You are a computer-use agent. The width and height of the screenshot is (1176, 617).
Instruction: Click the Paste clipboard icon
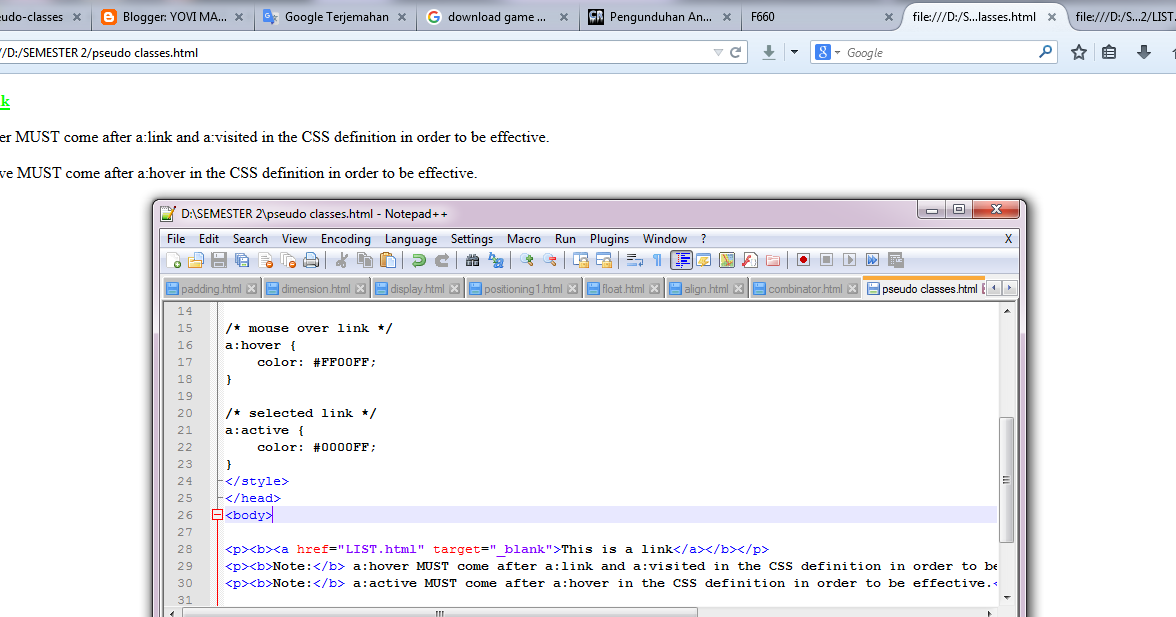(388, 260)
